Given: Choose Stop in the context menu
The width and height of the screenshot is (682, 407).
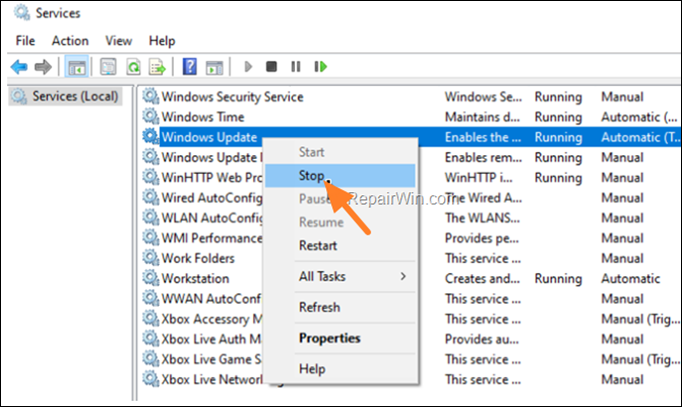Looking at the screenshot, I should [x=340, y=176].
